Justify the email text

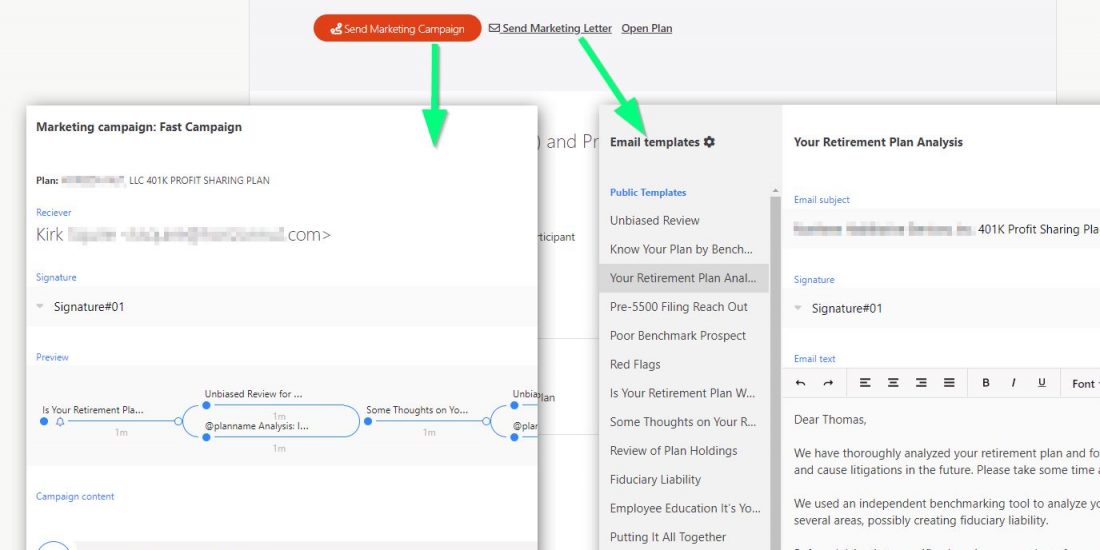pos(949,383)
